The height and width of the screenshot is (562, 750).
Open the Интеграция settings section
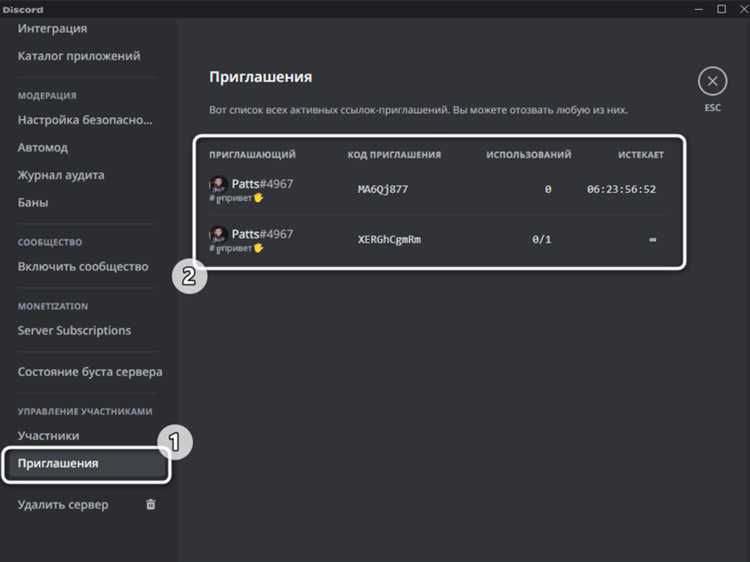53,29
